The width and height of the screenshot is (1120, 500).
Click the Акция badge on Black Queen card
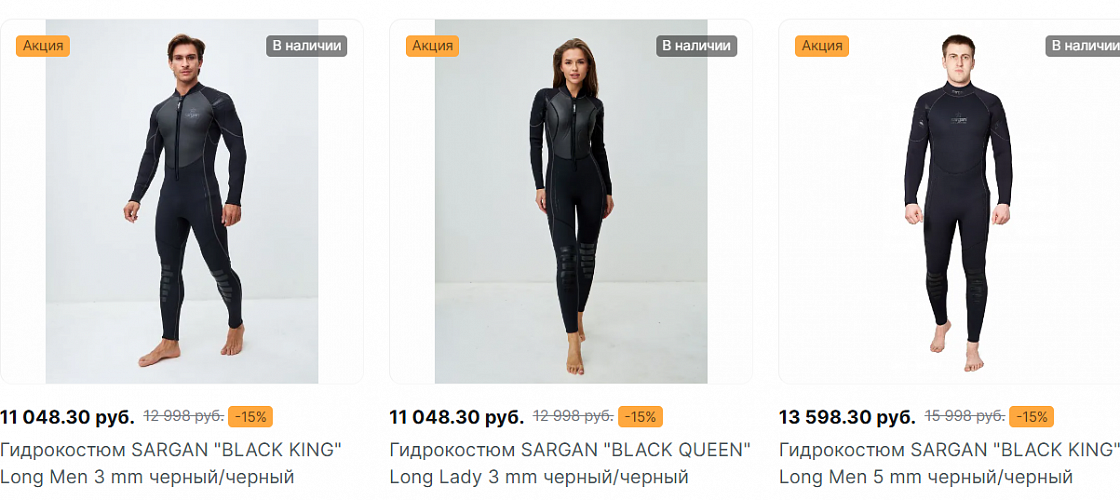[x=432, y=46]
